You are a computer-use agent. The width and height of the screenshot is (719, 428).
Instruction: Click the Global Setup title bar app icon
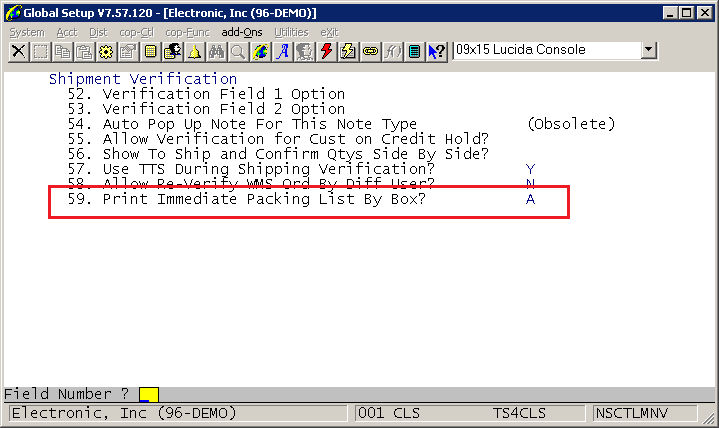13,12
